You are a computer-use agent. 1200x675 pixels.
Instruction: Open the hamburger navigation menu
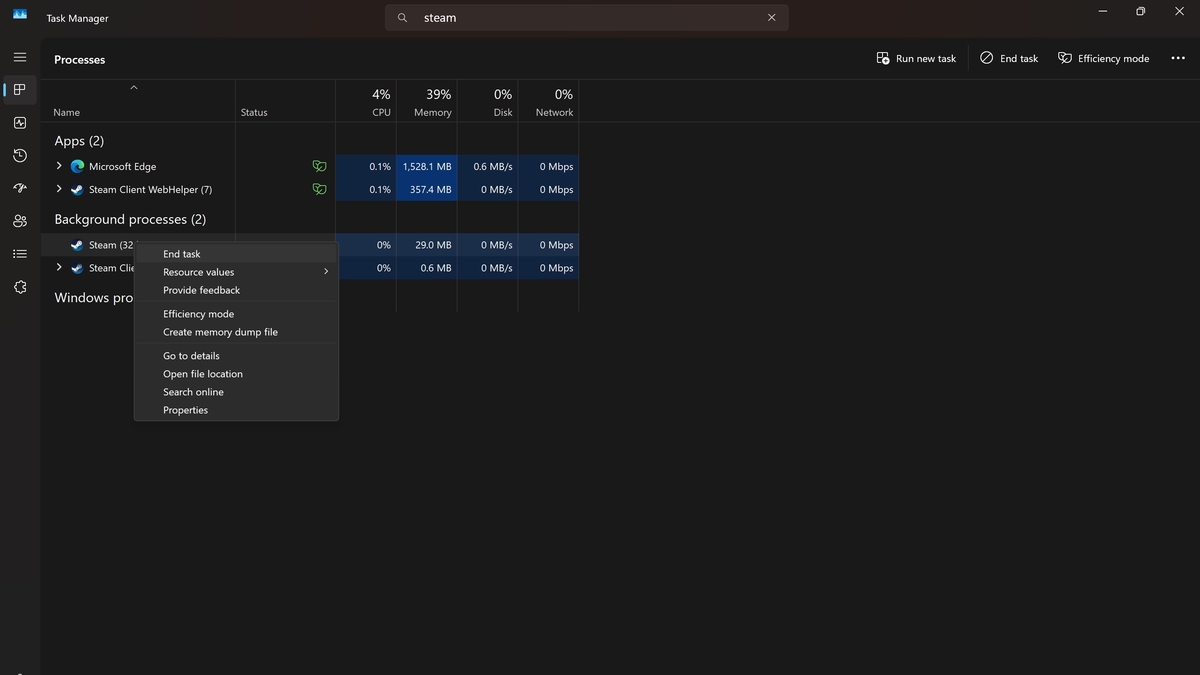20,57
